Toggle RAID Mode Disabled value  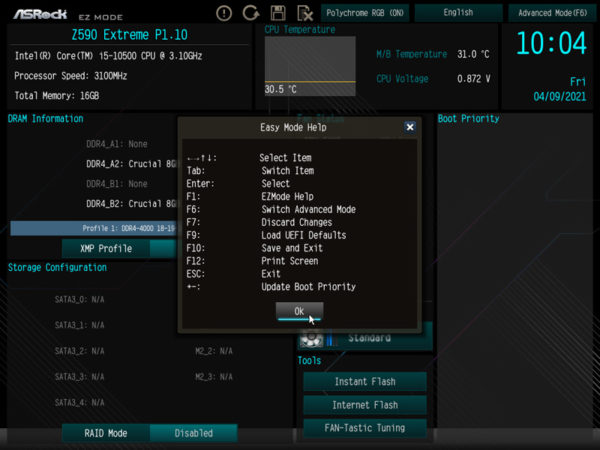(x=194, y=433)
